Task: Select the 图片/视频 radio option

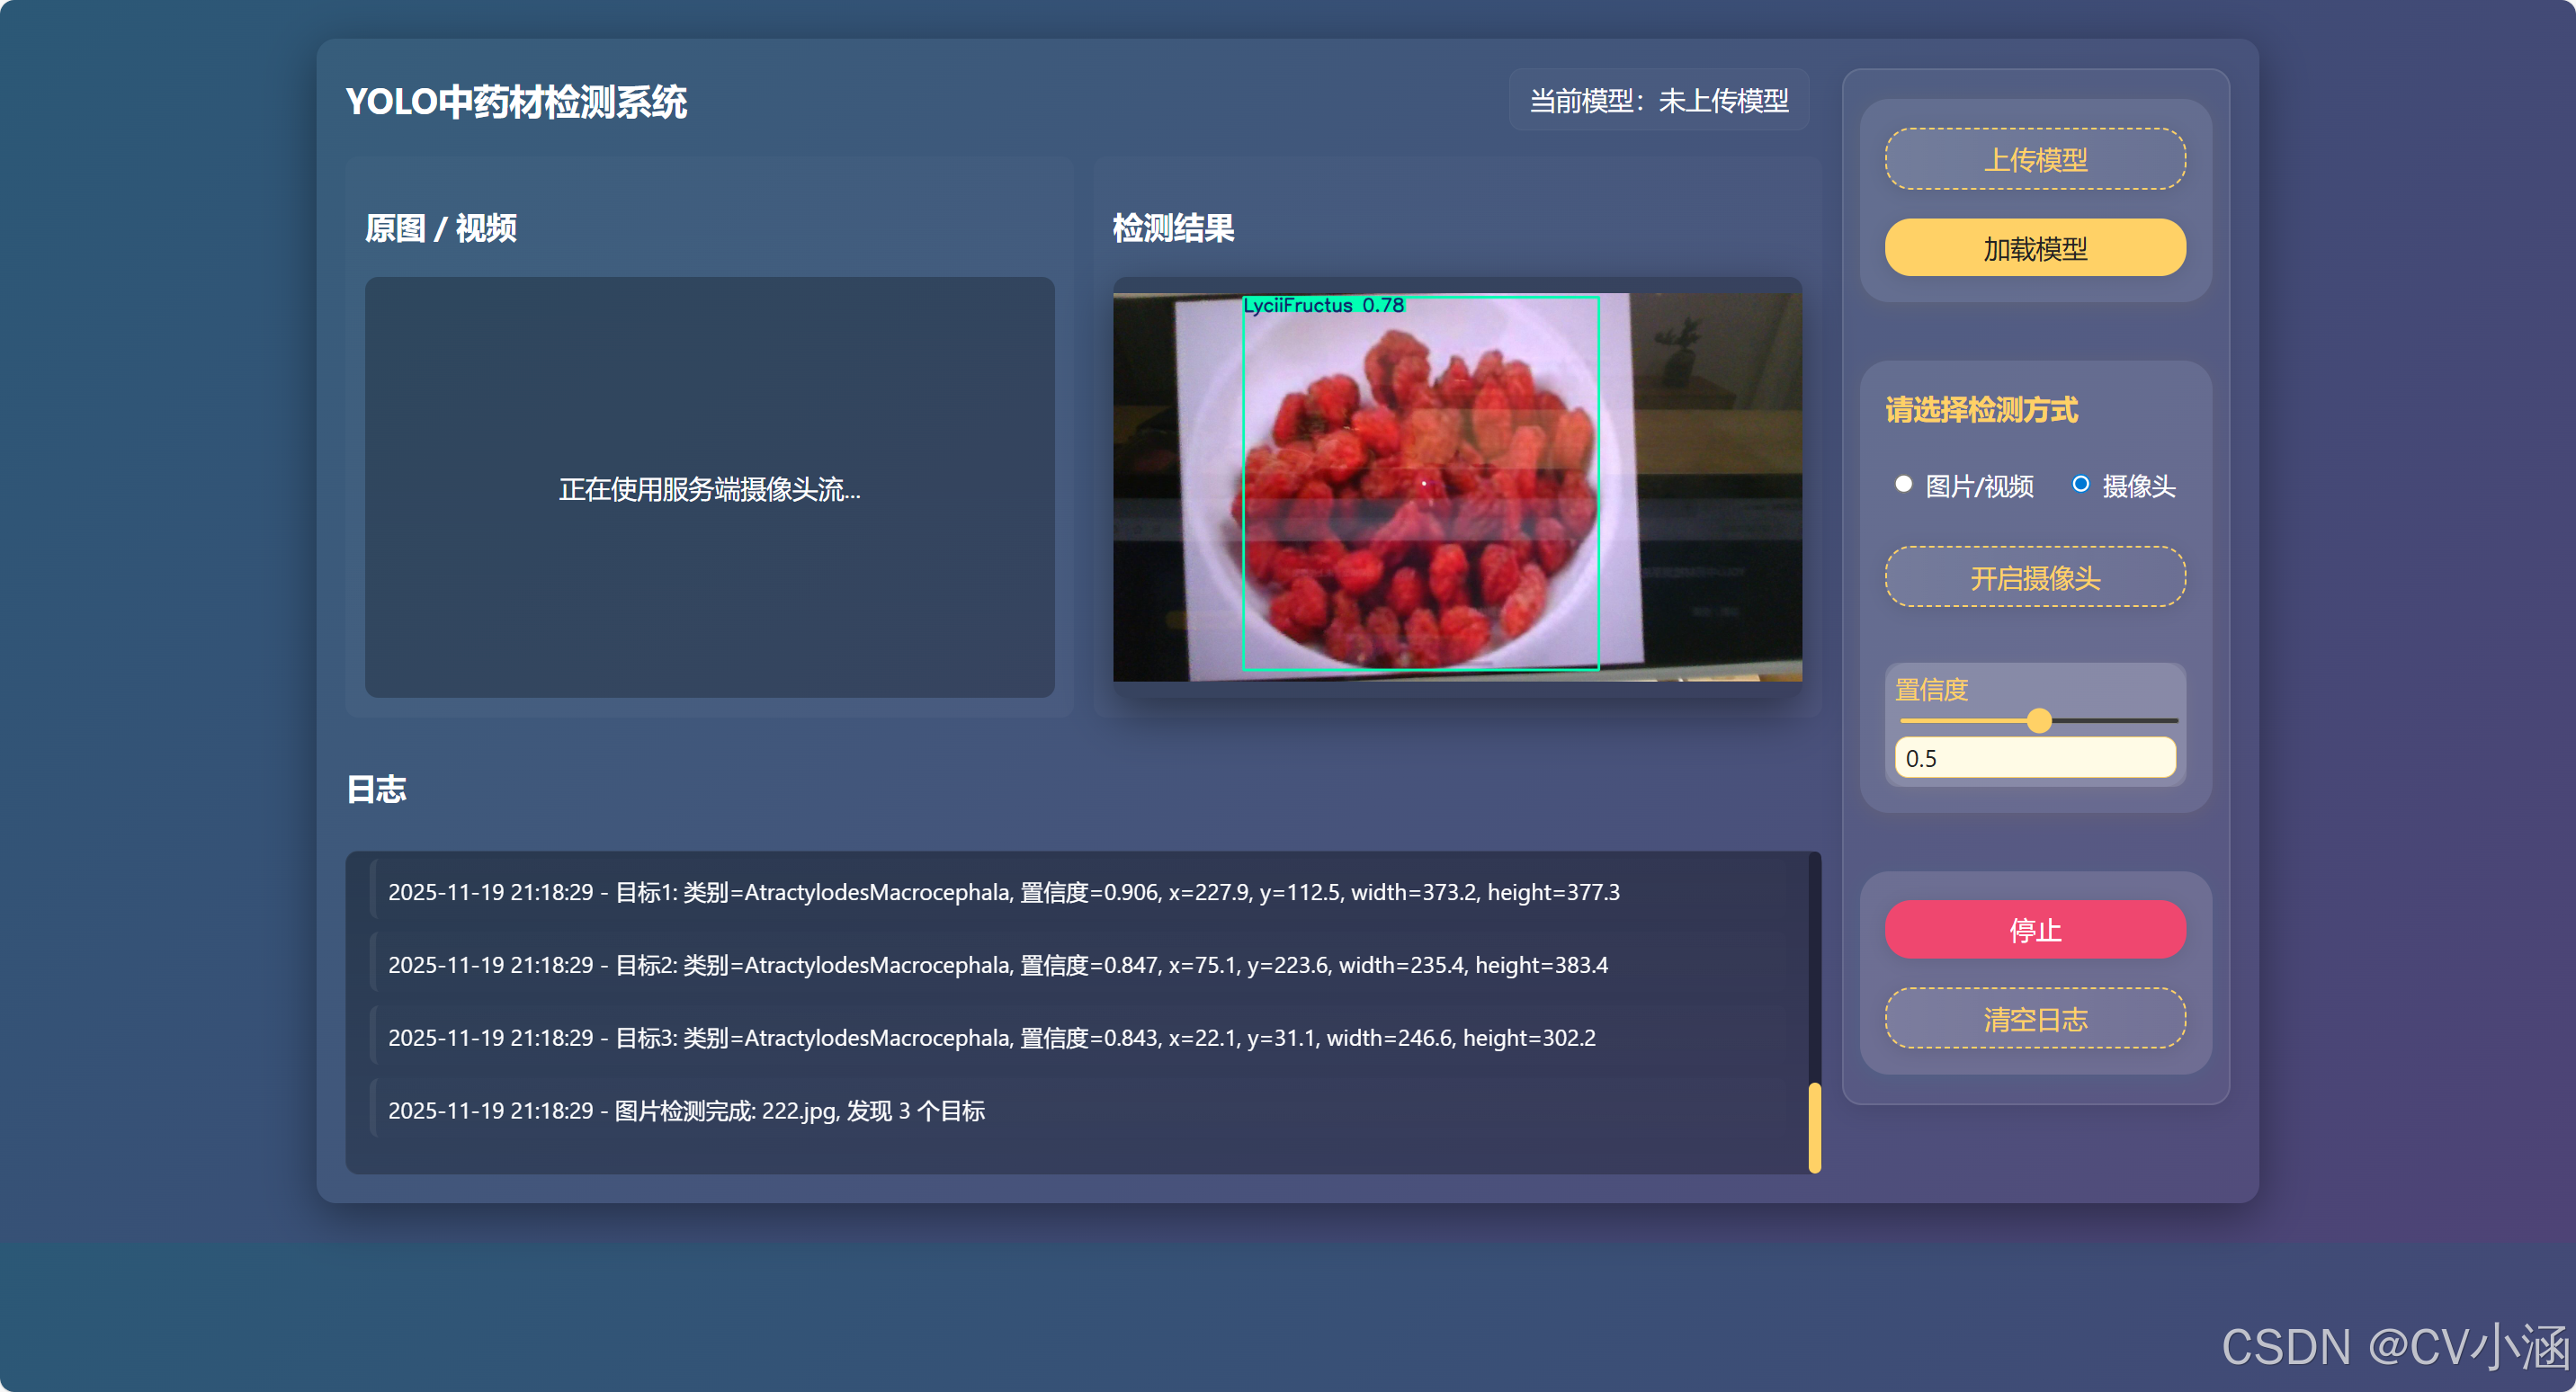Action: [x=1903, y=485]
